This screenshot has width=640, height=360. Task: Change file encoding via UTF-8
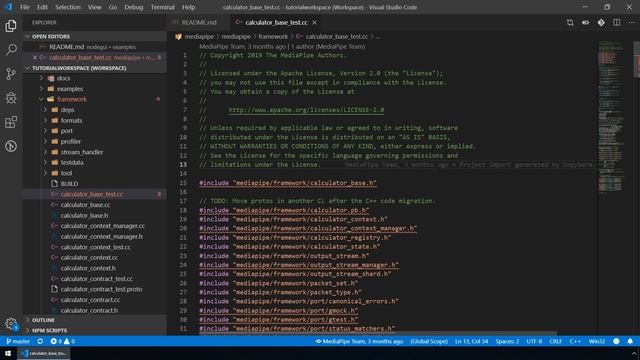pyautogui.click(x=534, y=341)
